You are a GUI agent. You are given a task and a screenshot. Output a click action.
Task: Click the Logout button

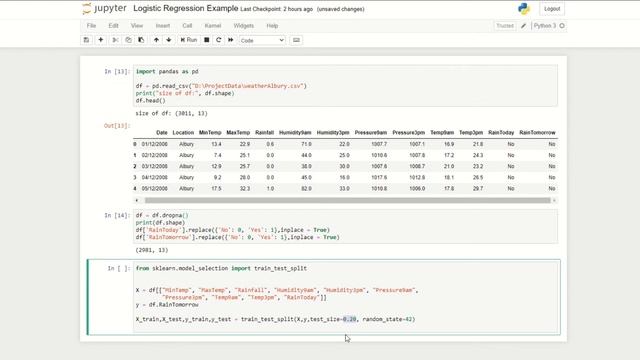(552, 9)
